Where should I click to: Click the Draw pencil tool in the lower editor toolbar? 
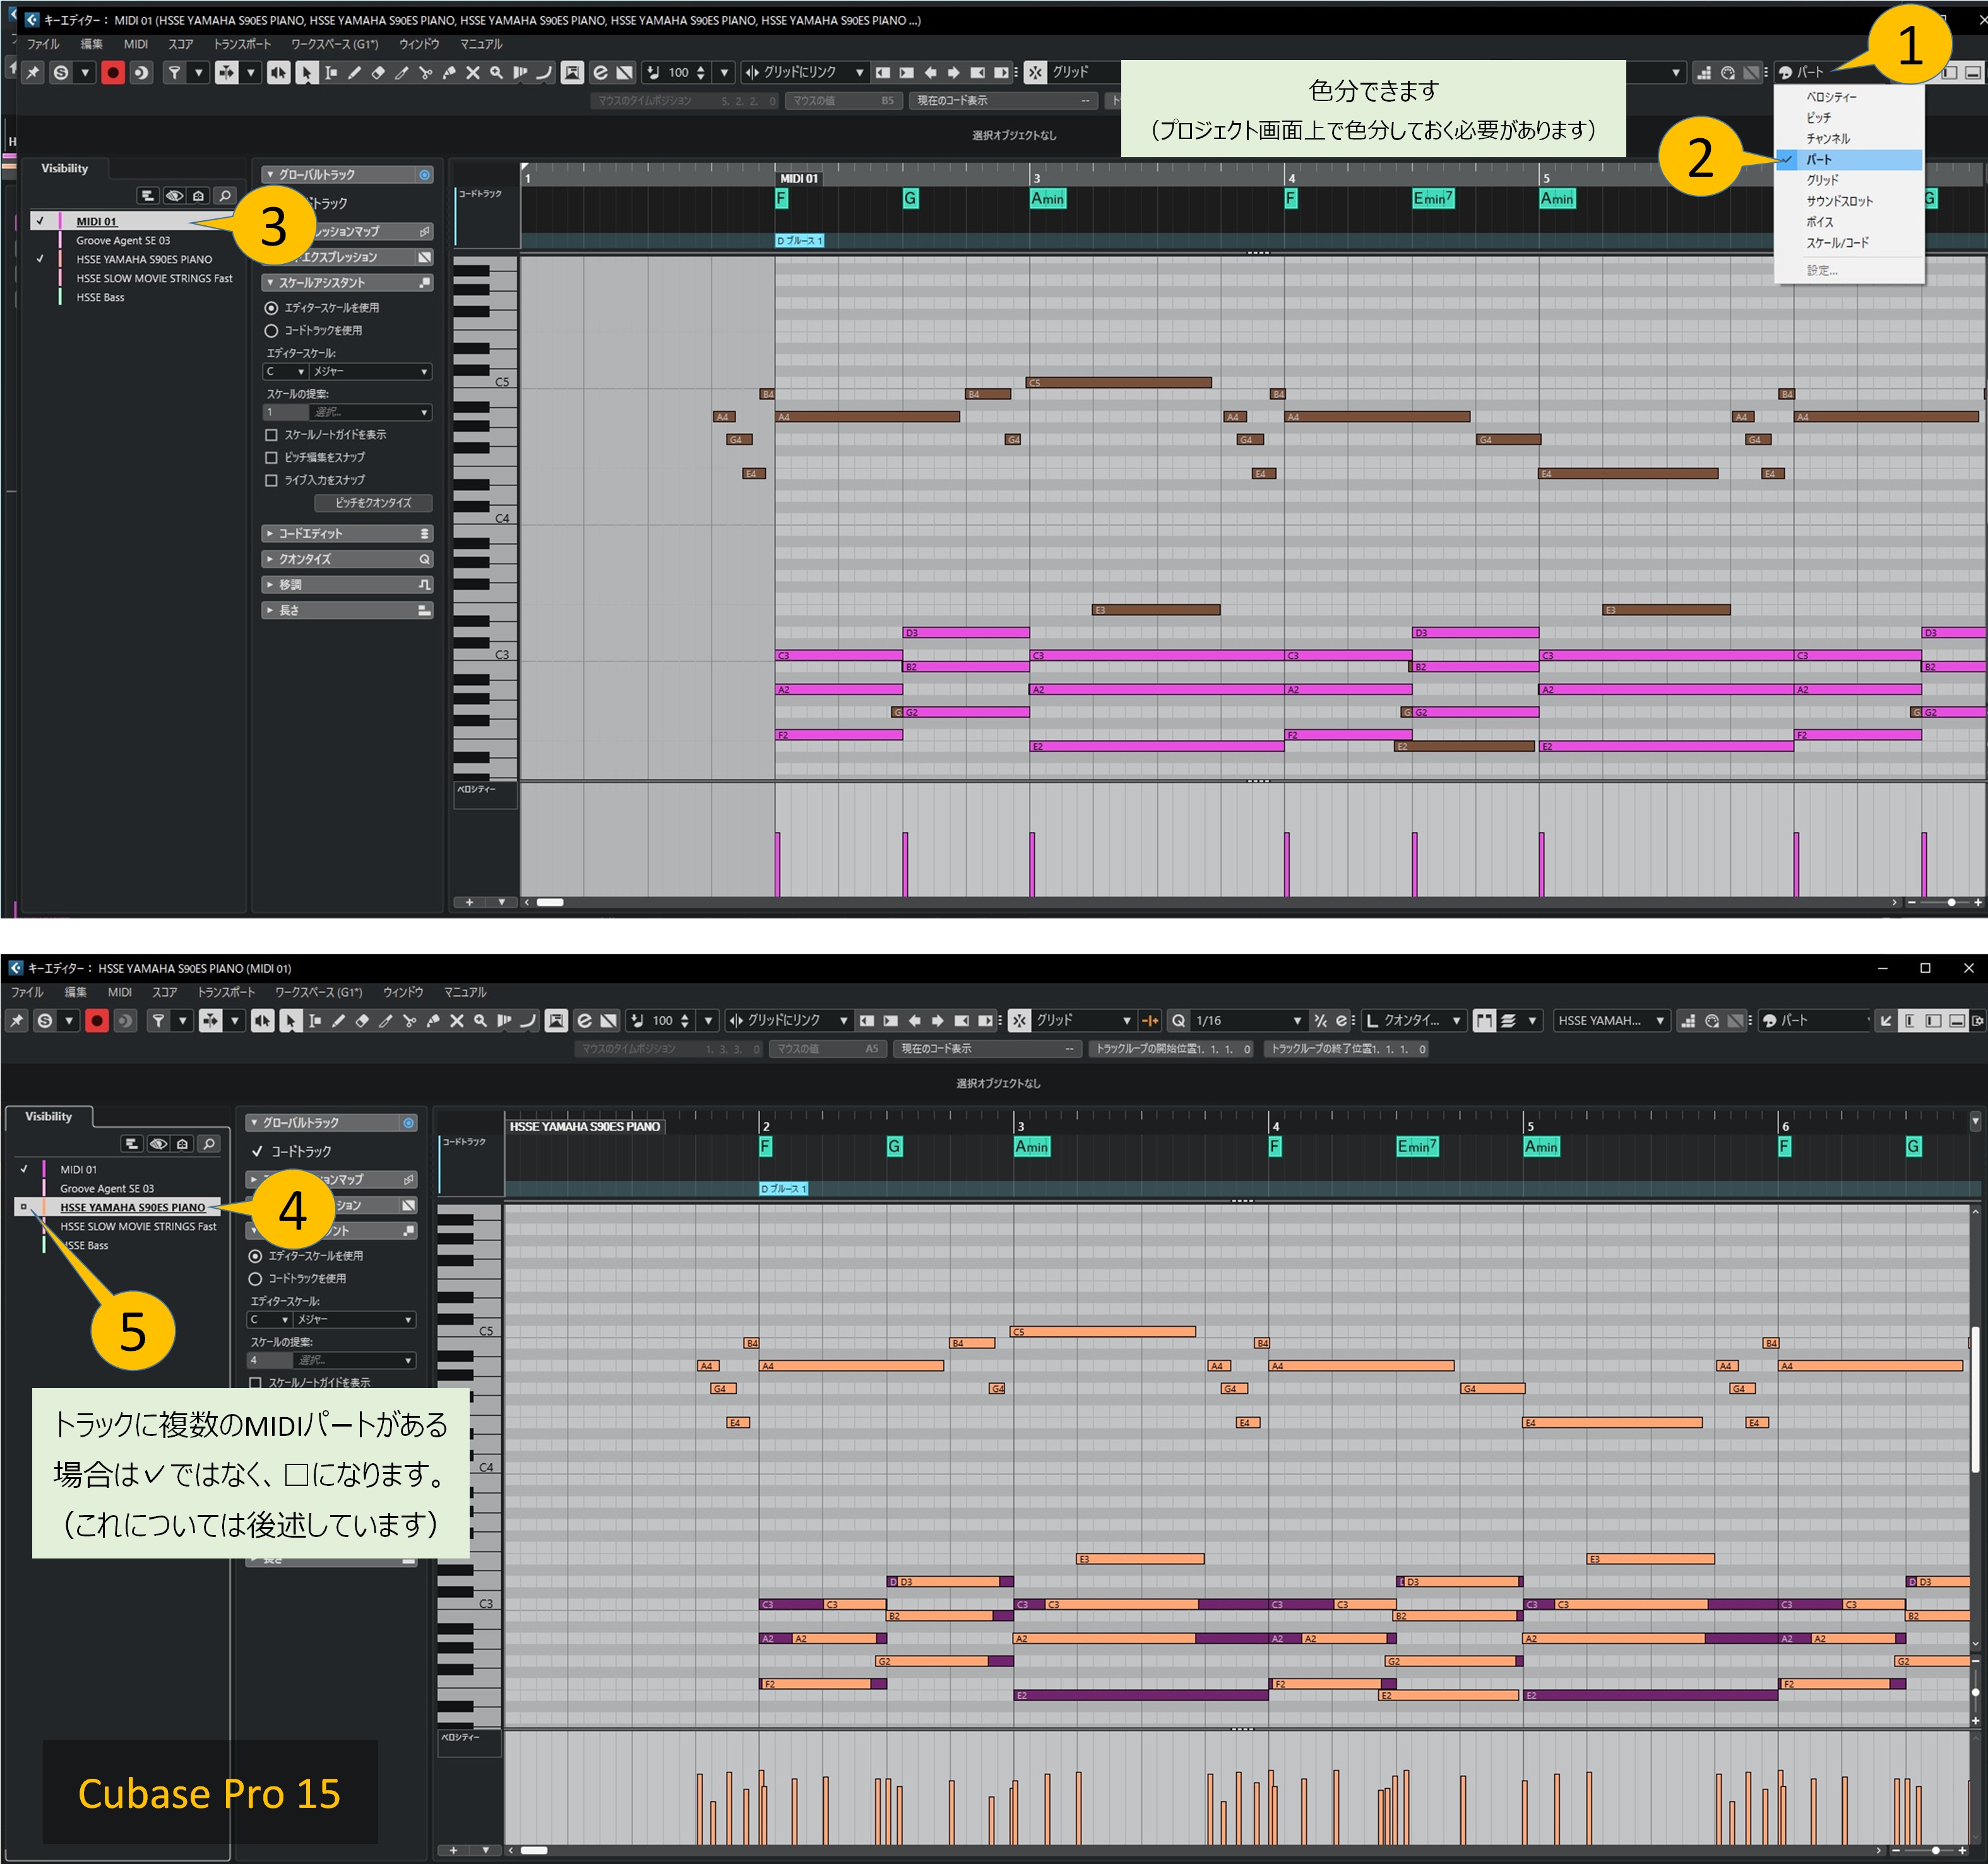pos(338,1020)
